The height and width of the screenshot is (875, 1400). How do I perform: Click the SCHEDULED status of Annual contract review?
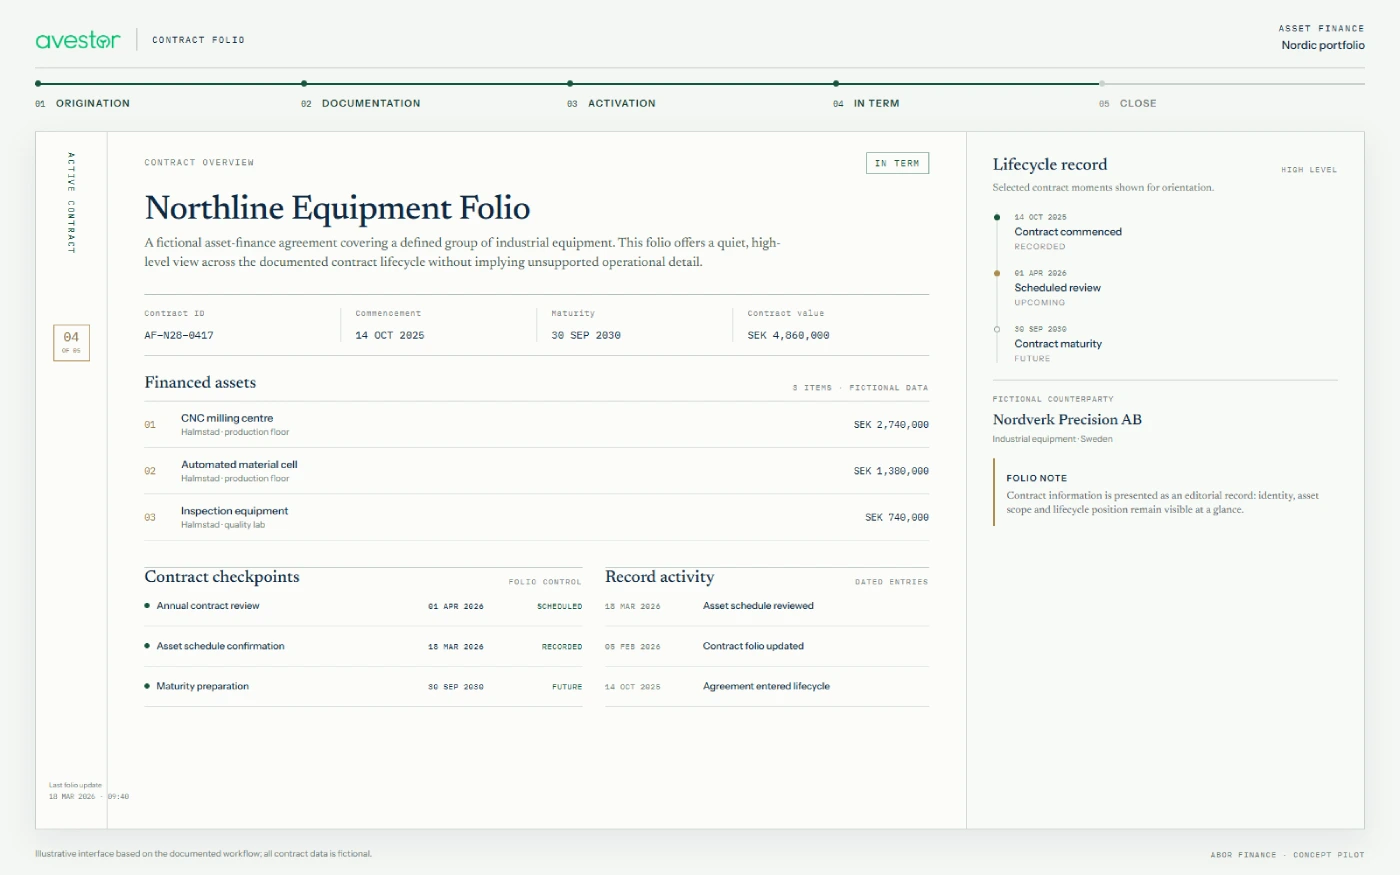click(559, 607)
